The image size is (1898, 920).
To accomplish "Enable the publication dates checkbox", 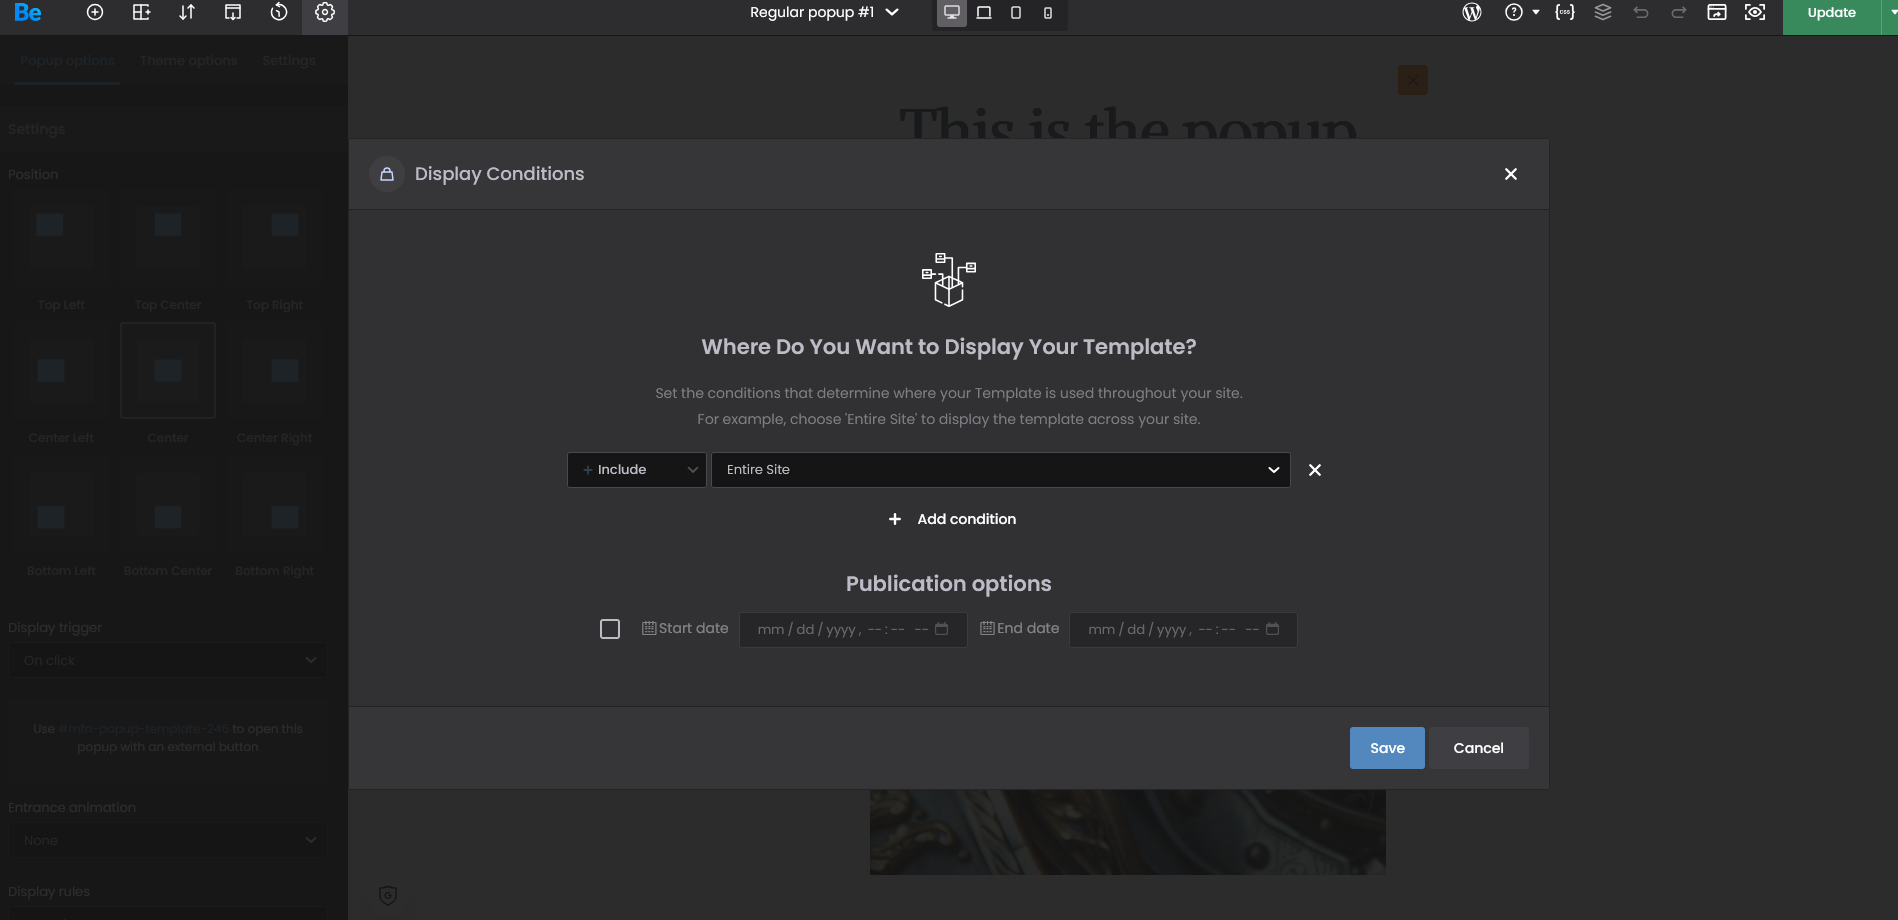I will click(610, 629).
